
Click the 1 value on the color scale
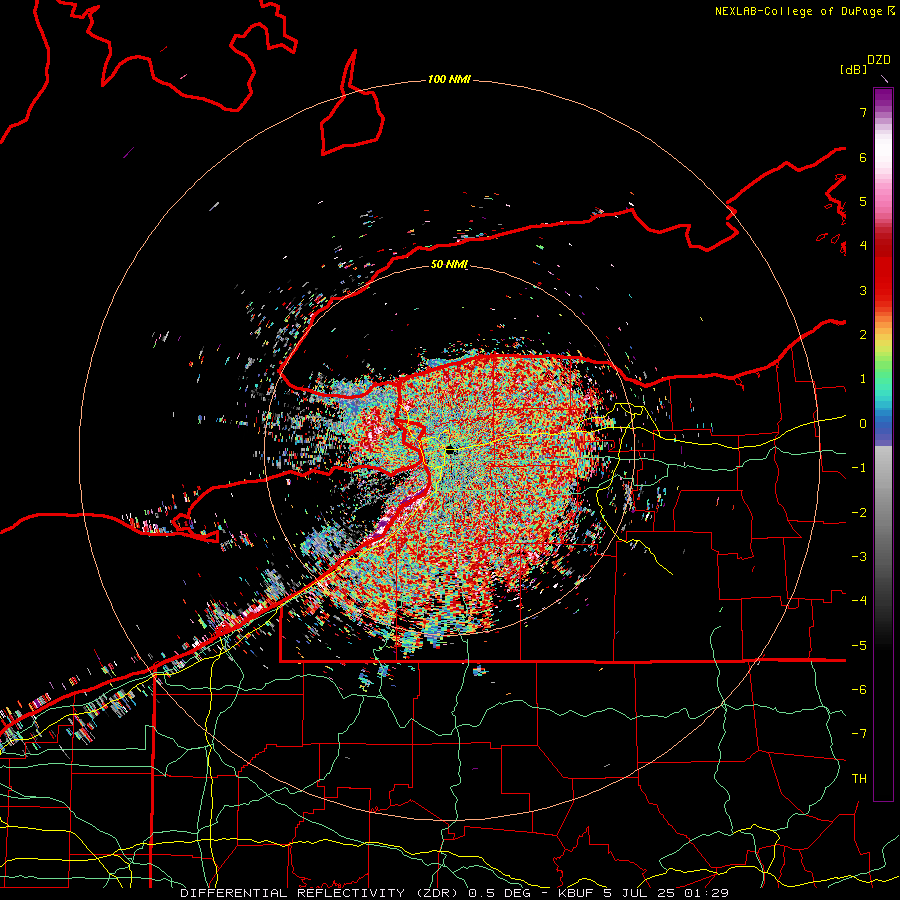[x=863, y=379]
